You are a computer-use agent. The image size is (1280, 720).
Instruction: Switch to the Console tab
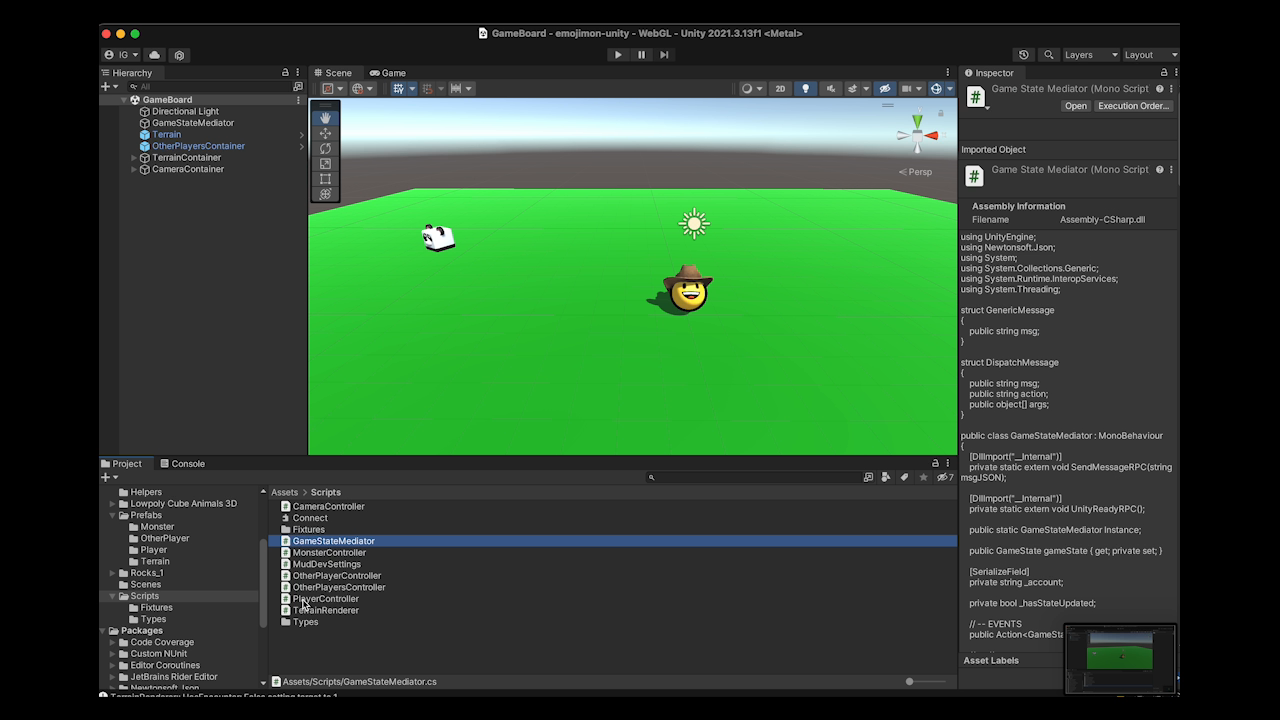[183, 464]
